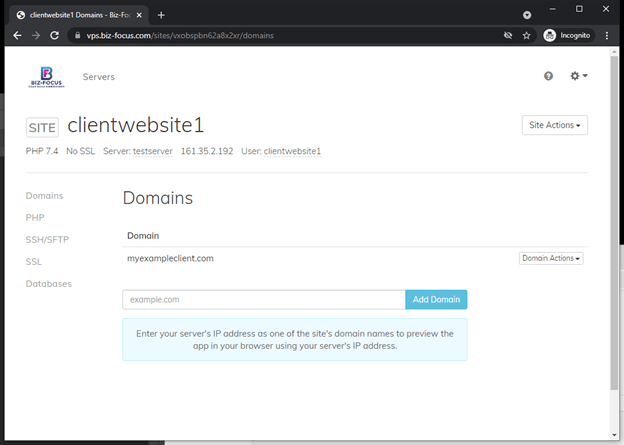The height and width of the screenshot is (445, 624).
Task: Click the Add Domain button
Action: click(436, 299)
